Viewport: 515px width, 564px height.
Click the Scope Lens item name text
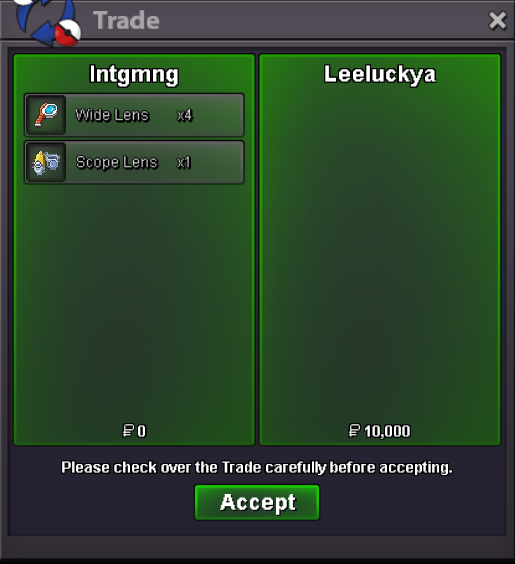pyautogui.click(x=117, y=162)
